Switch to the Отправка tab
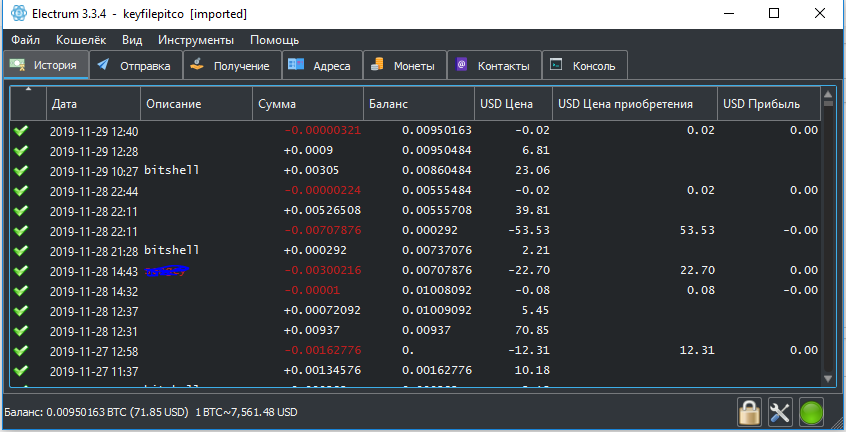Viewport: 846px width, 432px height. (x=136, y=65)
